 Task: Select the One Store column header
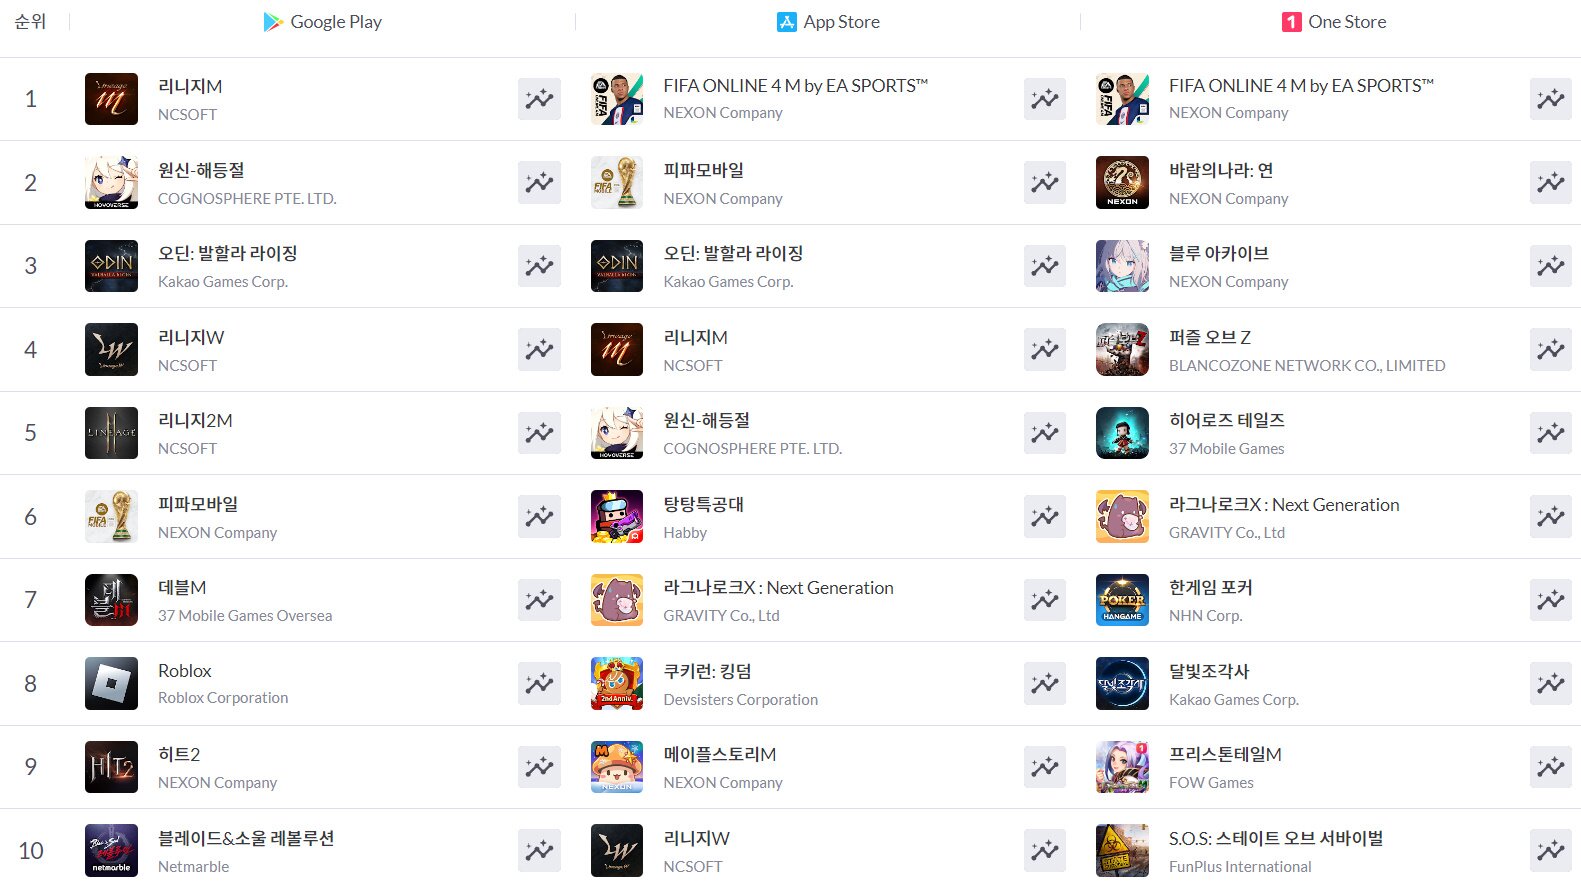(1334, 22)
